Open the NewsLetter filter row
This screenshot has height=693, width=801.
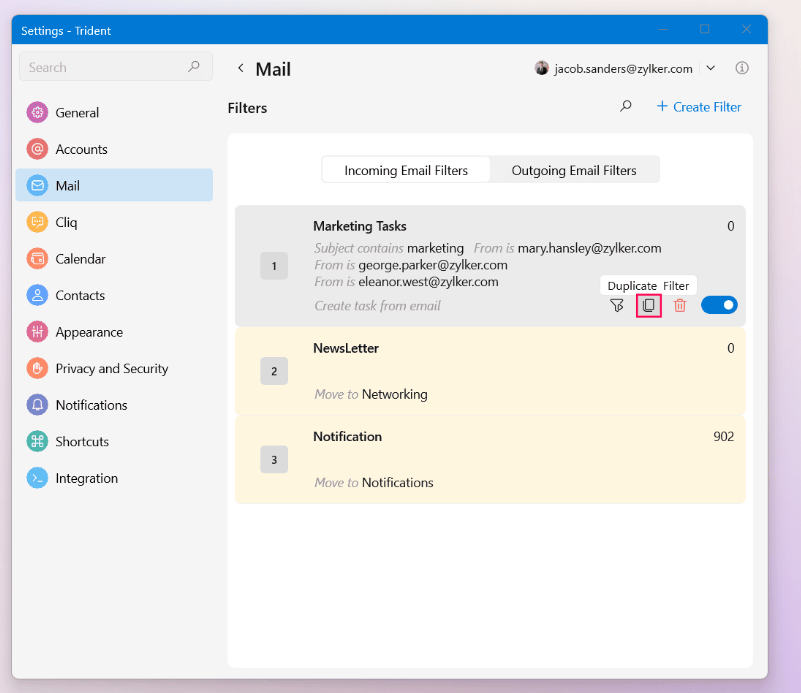(490, 371)
